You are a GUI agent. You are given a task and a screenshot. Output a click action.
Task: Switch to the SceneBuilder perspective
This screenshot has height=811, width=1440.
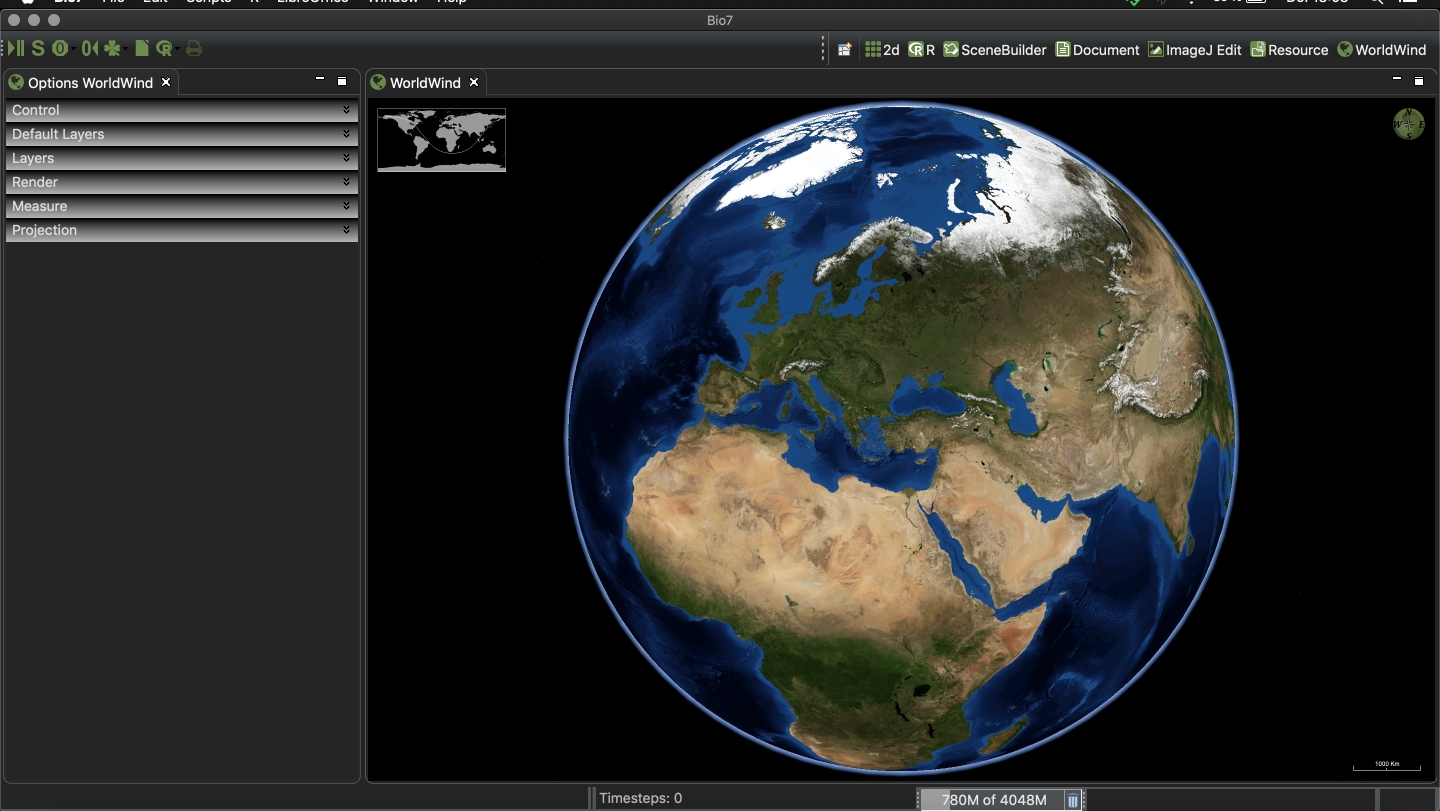(x=995, y=49)
